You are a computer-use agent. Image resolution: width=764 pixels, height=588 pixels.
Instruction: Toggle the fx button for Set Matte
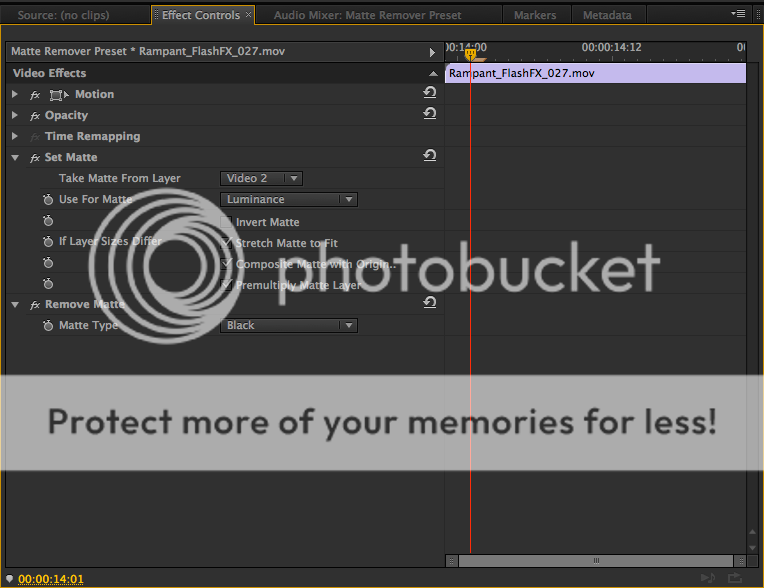pos(35,158)
